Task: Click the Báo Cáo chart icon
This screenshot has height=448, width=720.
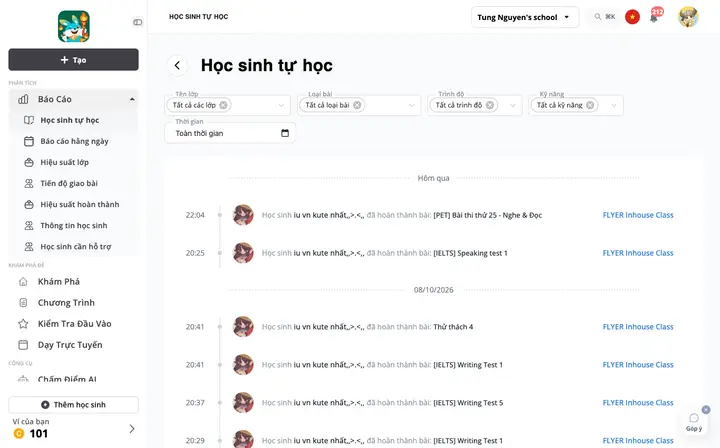Action: (x=23, y=99)
